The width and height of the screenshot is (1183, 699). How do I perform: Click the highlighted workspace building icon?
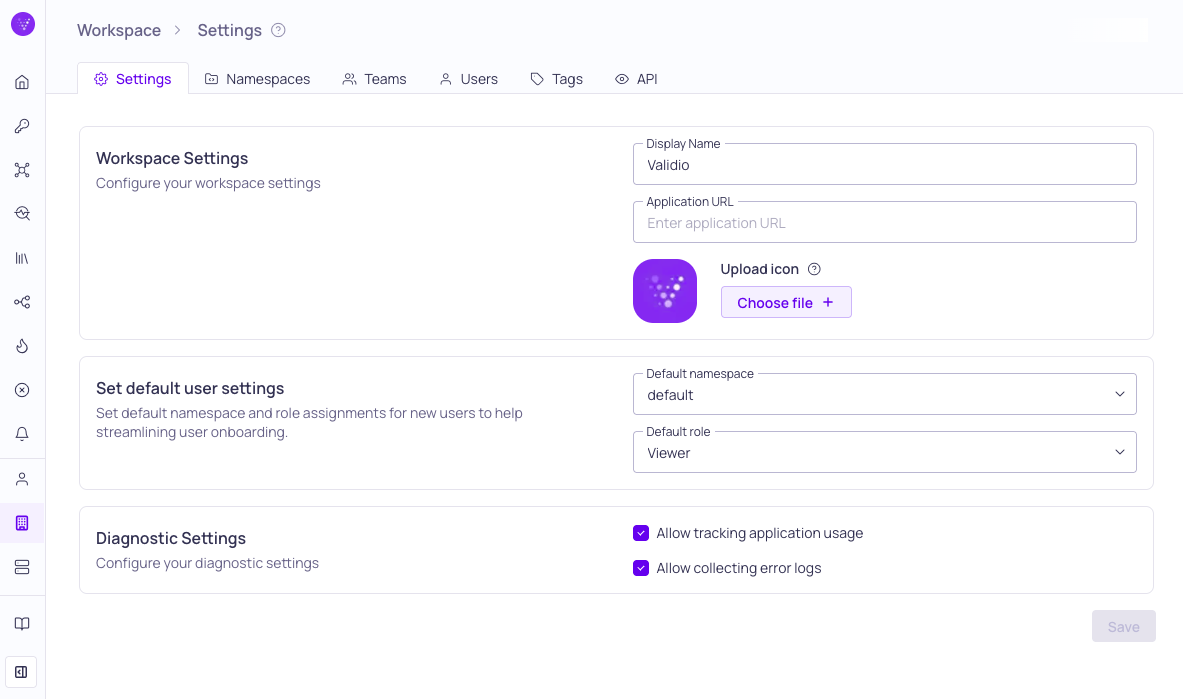click(x=22, y=523)
